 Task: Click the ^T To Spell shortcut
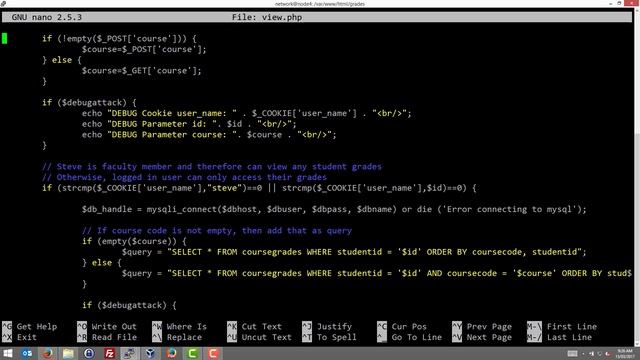[329, 337]
